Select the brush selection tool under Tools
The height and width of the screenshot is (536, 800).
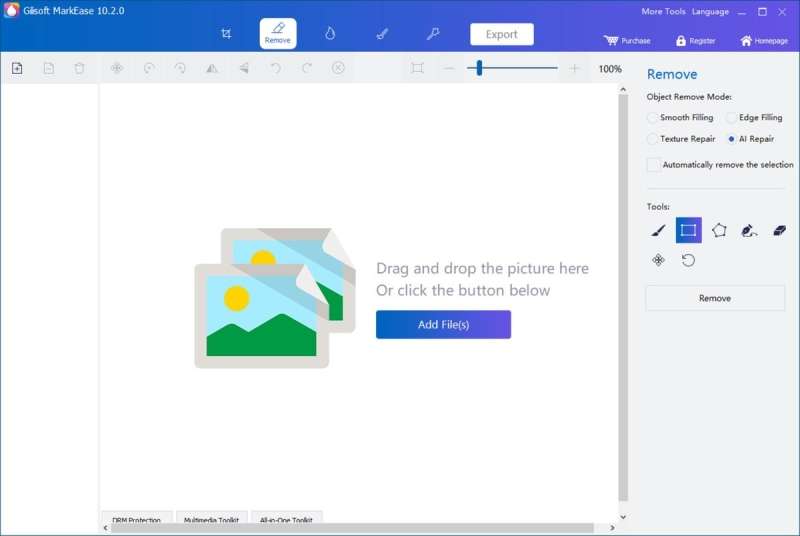point(658,231)
